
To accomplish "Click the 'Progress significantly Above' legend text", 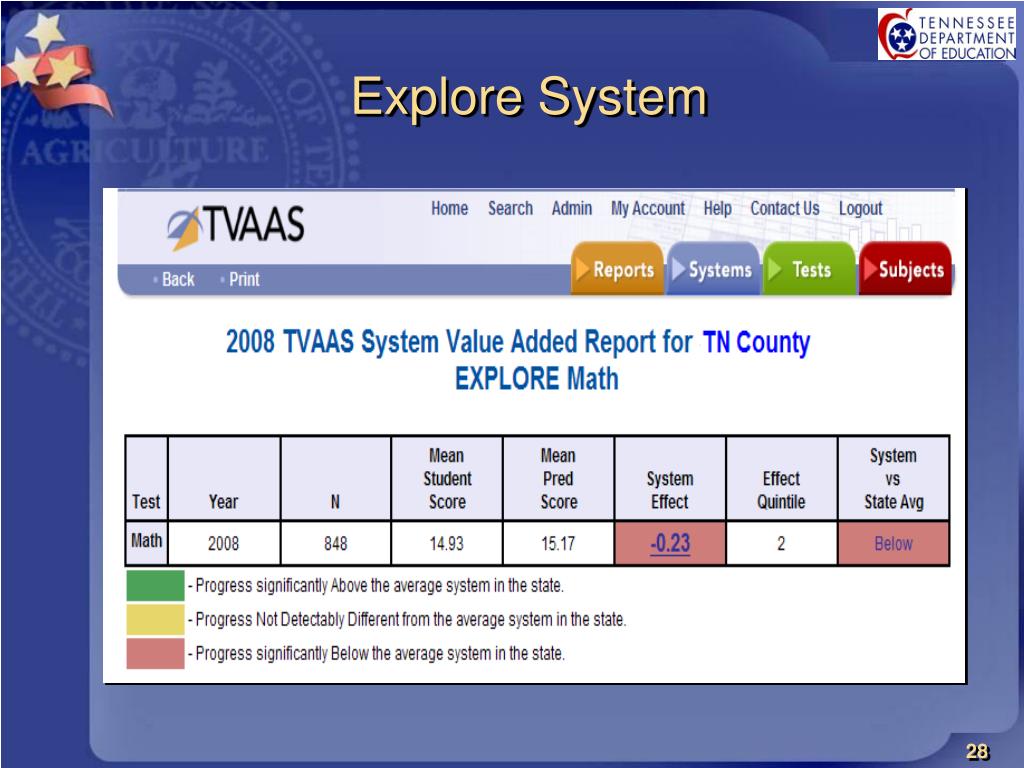I will pyautogui.click(x=379, y=585).
